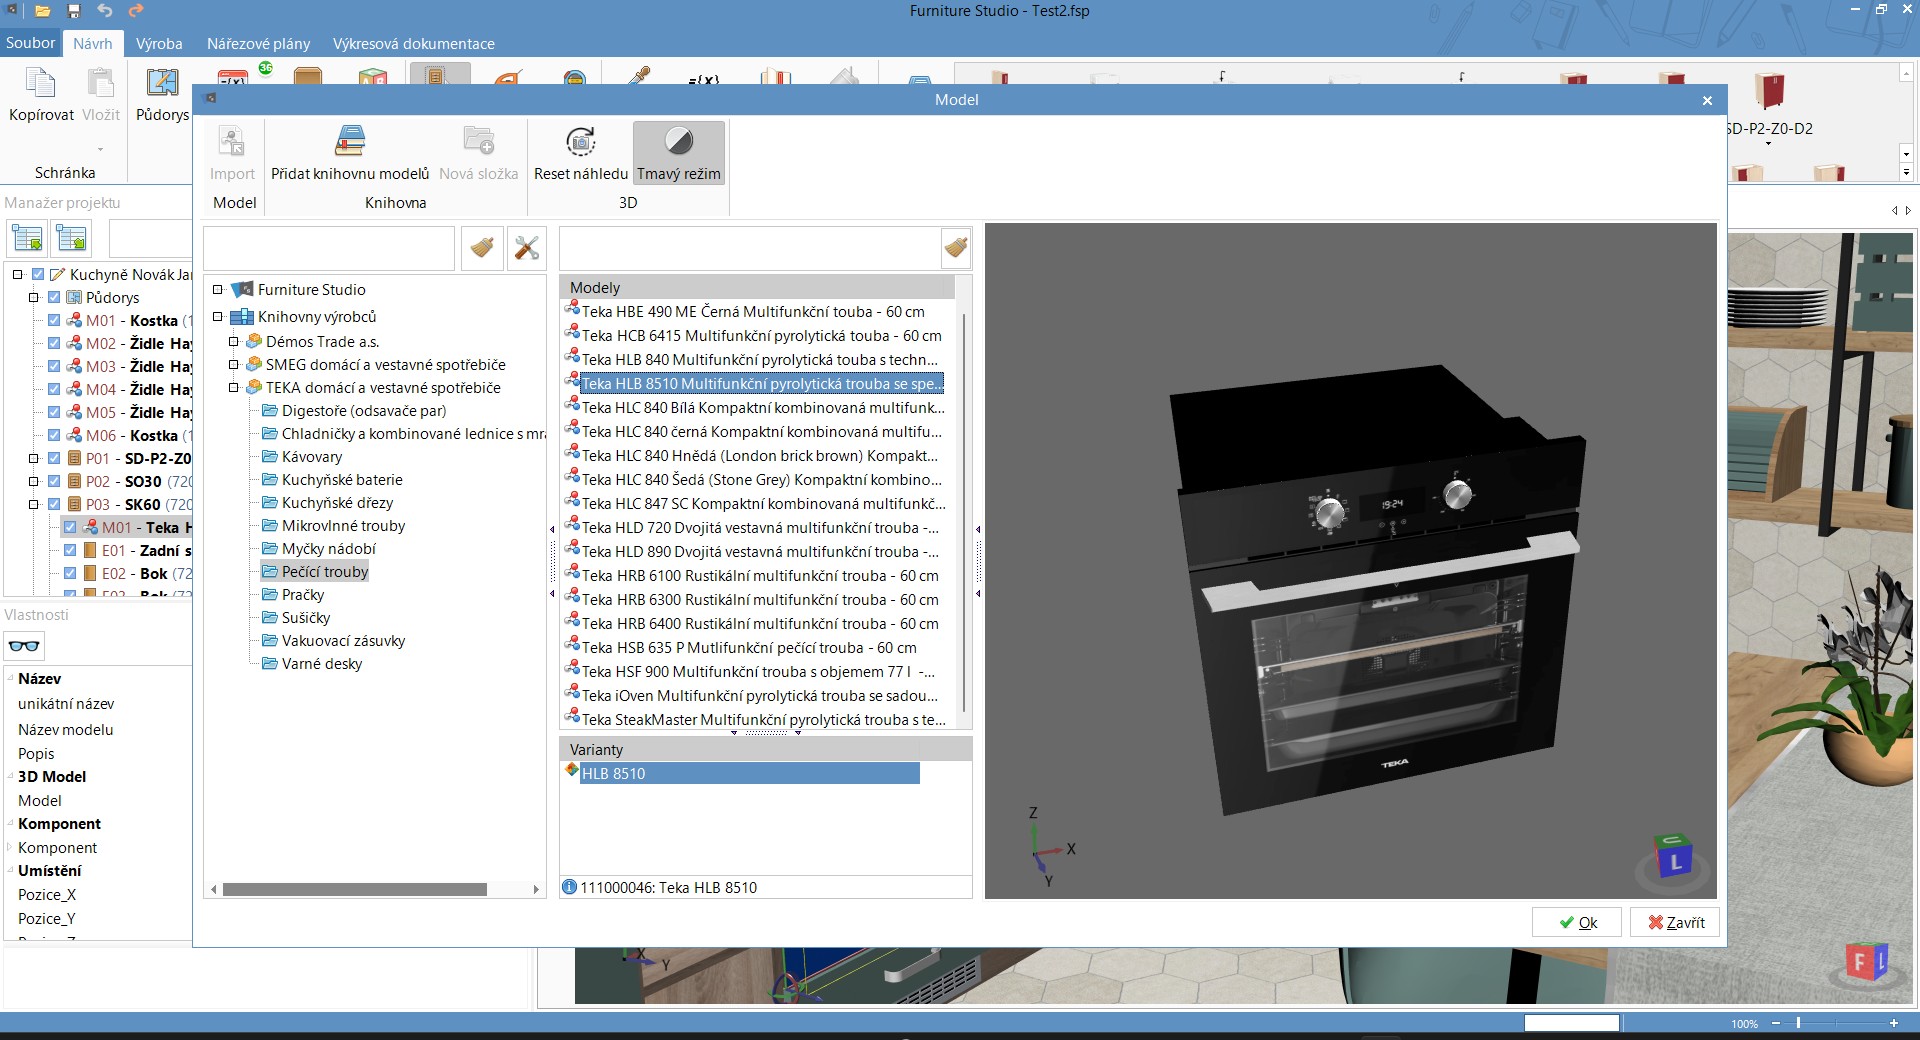Select Teka HSB 635 P model
The image size is (1920, 1040).
pyautogui.click(x=749, y=648)
